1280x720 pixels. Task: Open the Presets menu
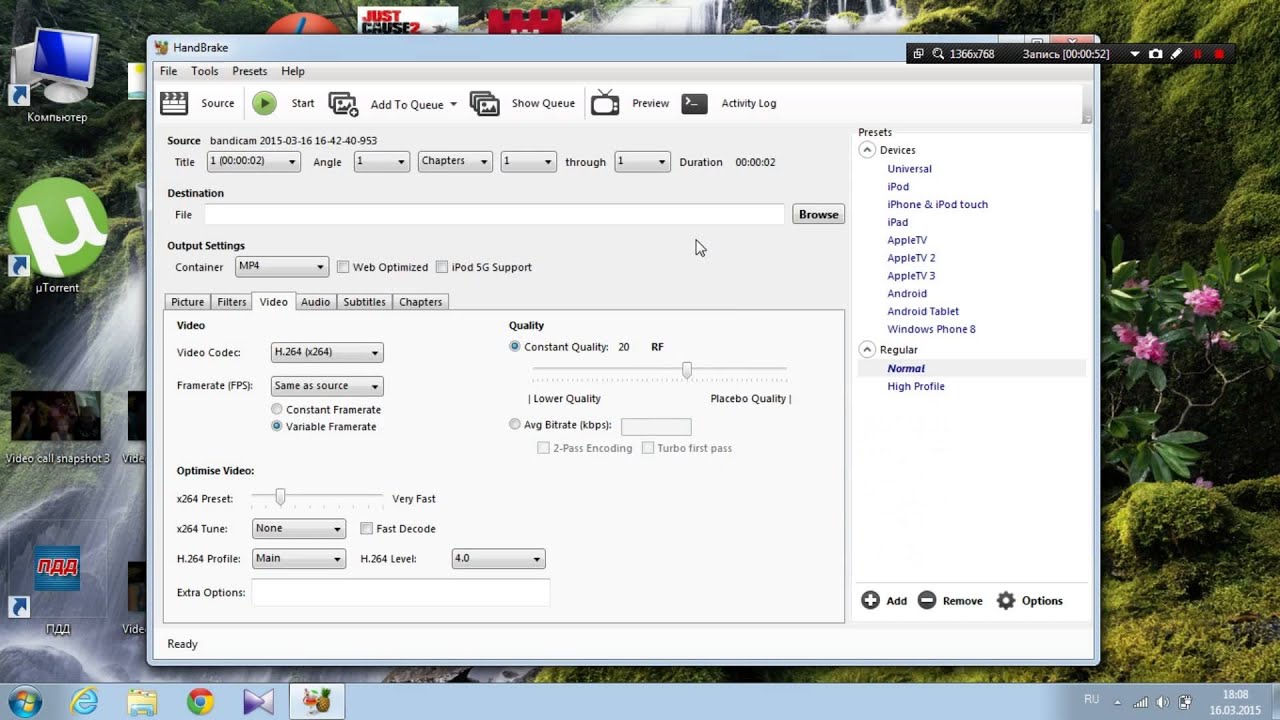click(249, 71)
